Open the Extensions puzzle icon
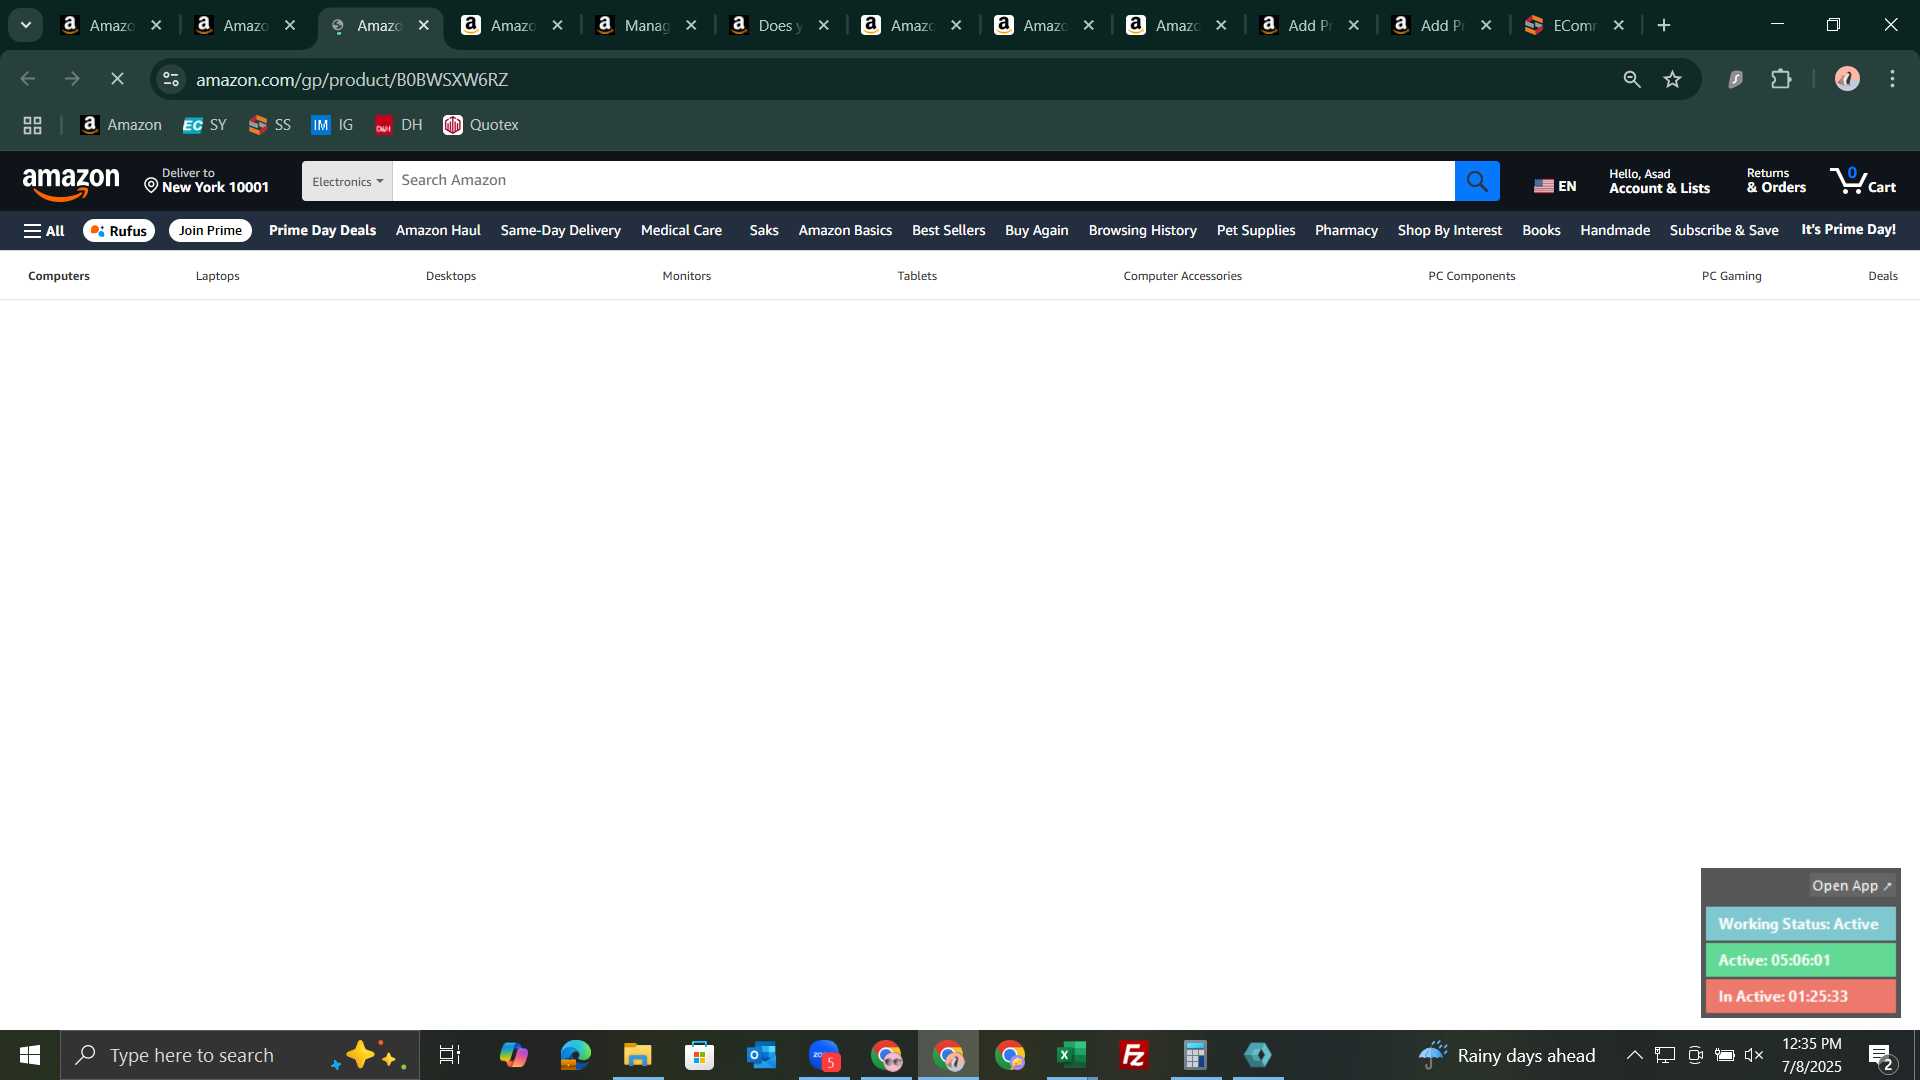1920x1080 pixels. pyautogui.click(x=1782, y=79)
